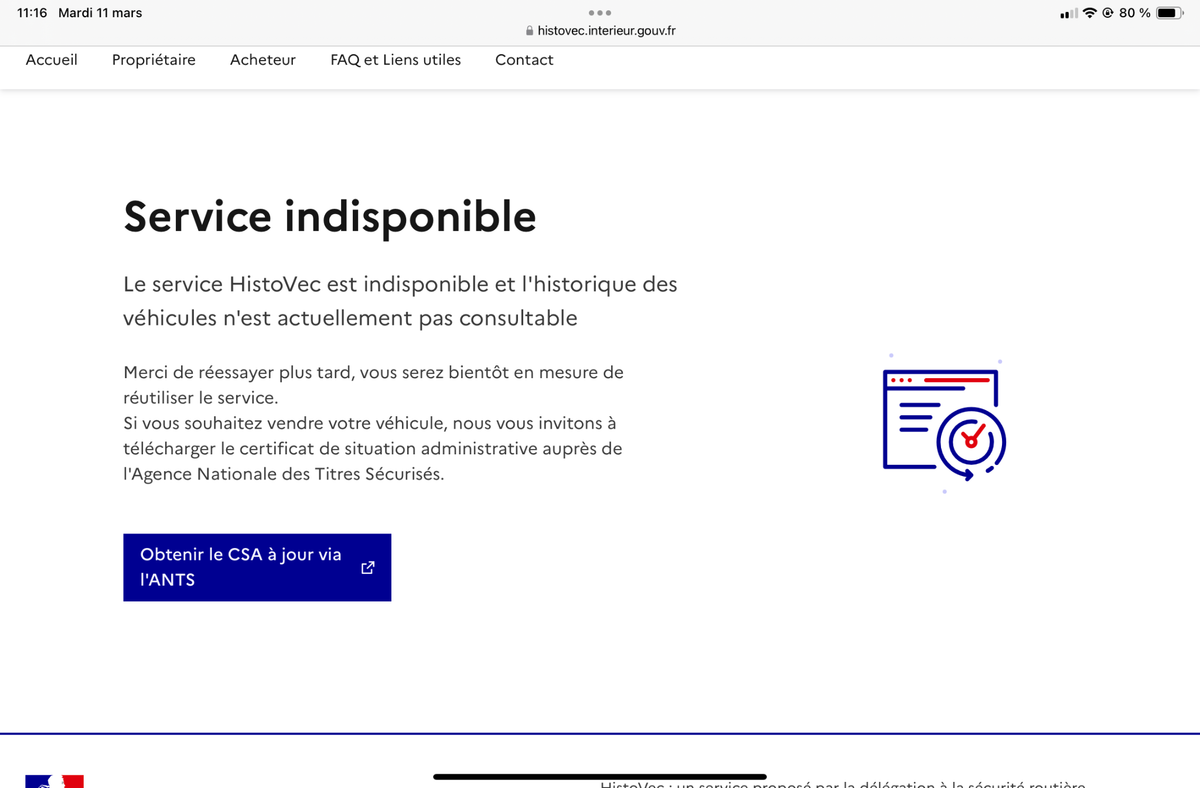Tap the orientation lock status icon
Image resolution: width=1200 pixels, height=788 pixels.
pyautogui.click(x=1108, y=13)
